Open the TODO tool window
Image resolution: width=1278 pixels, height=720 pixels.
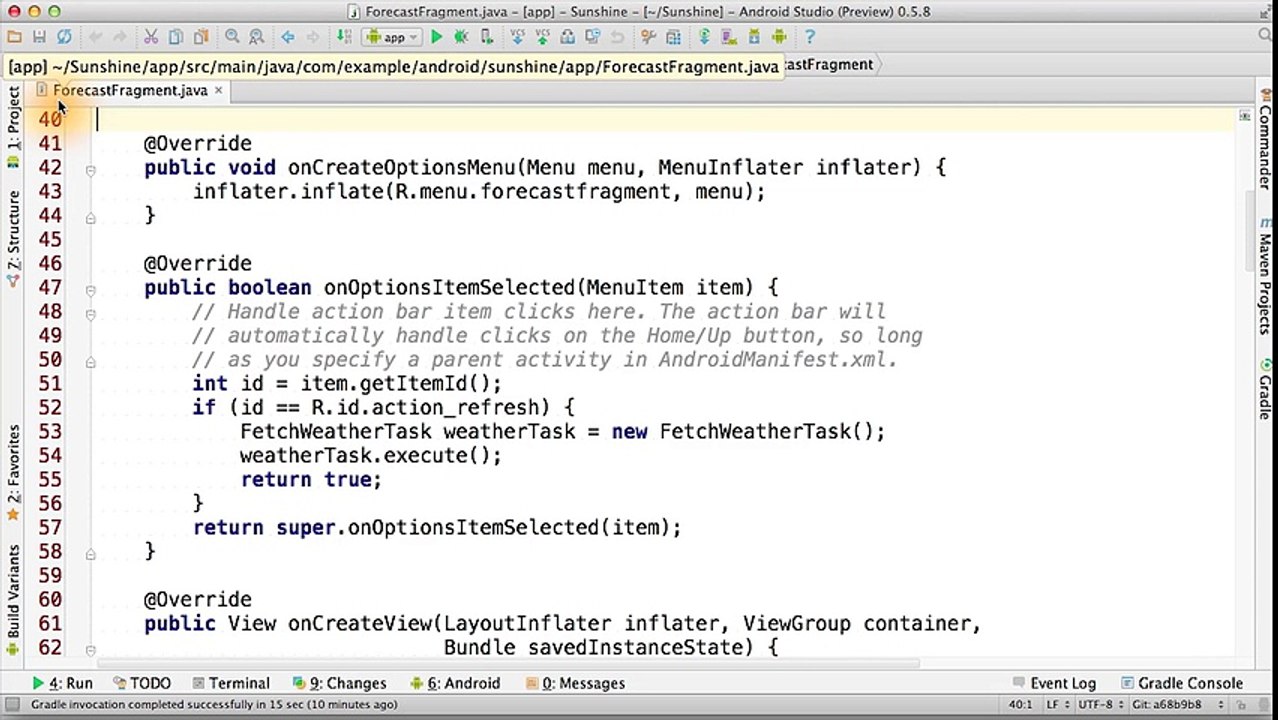click(x=141, y=683)
